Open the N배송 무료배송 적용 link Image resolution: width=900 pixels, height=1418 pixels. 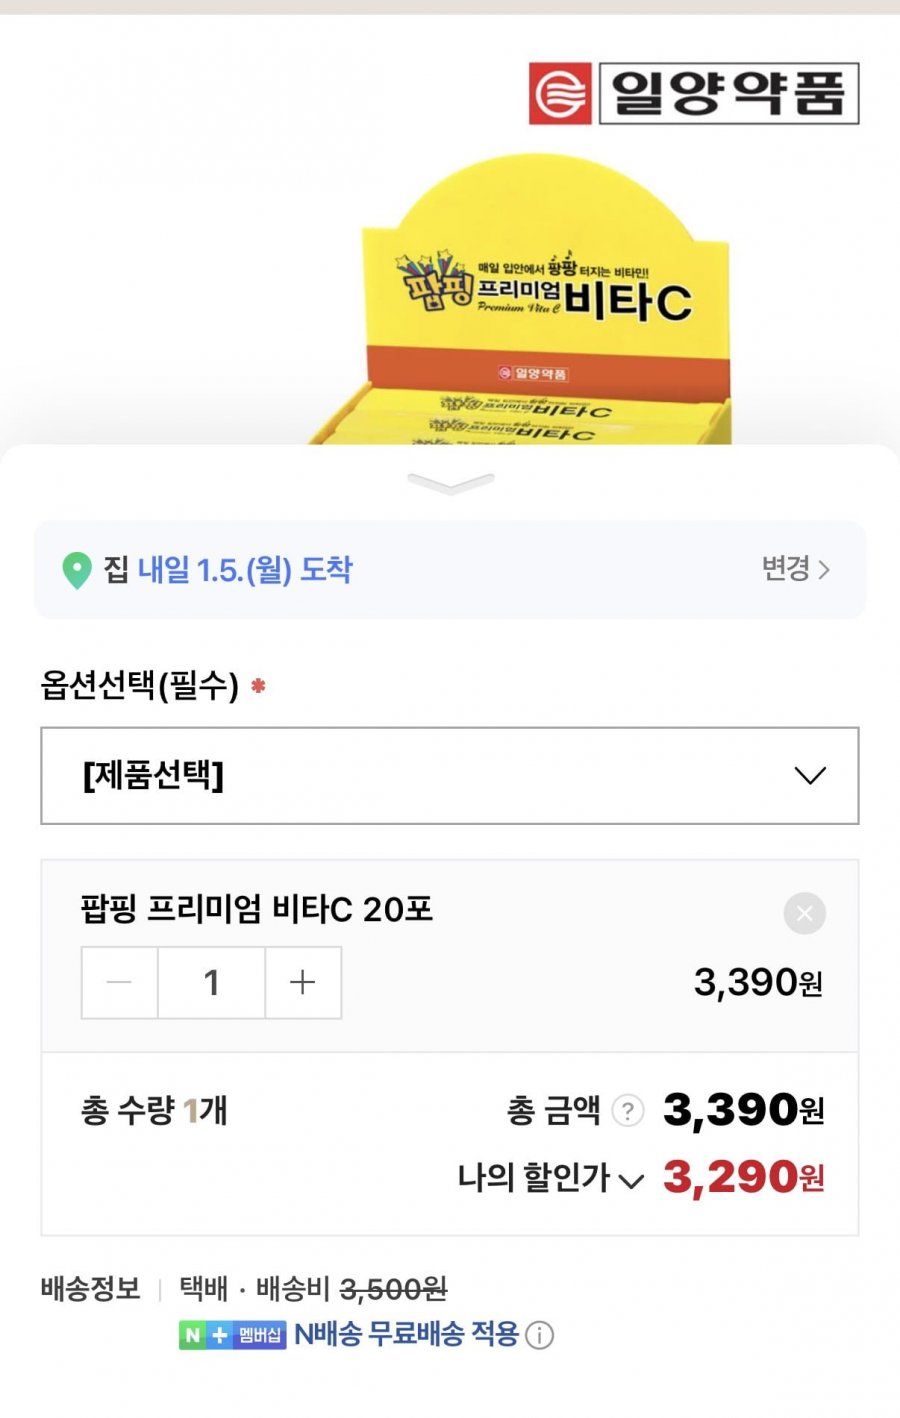406,1334
